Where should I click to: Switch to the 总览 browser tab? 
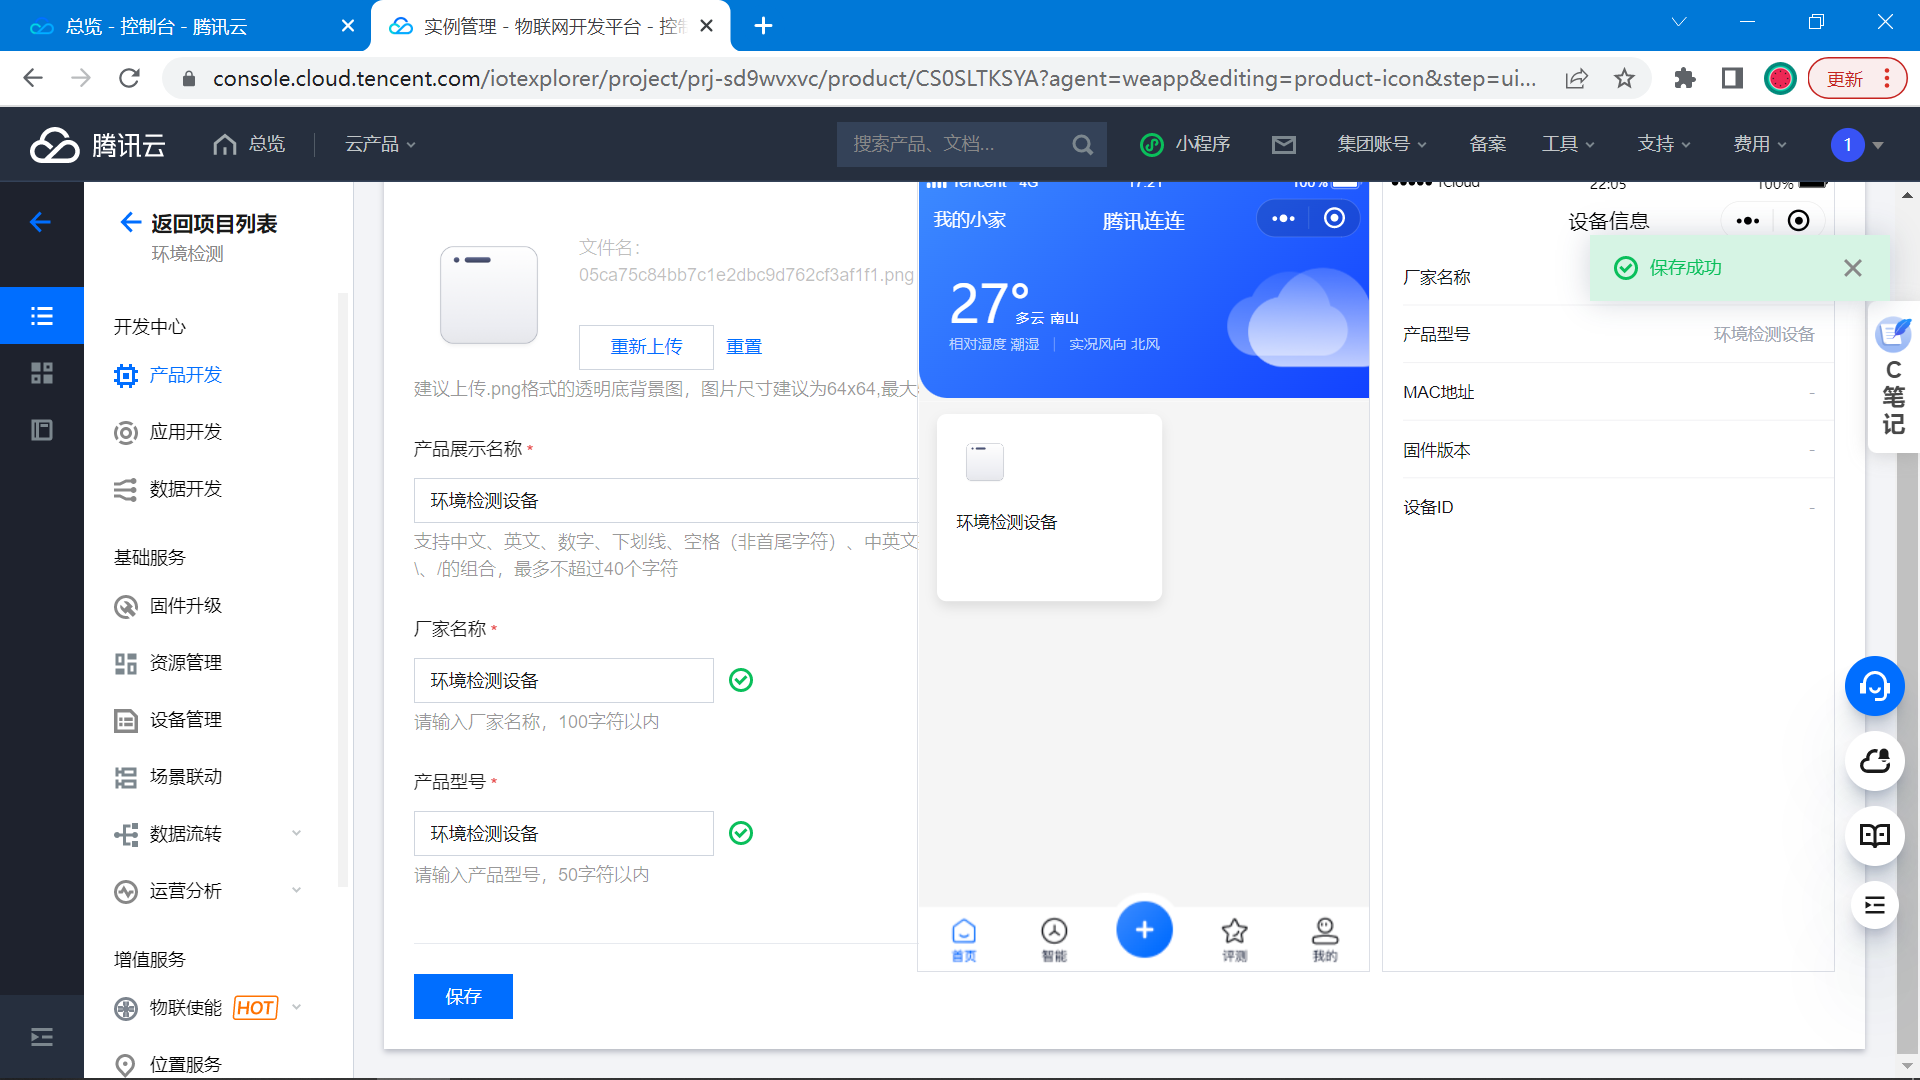pos(156,26)
